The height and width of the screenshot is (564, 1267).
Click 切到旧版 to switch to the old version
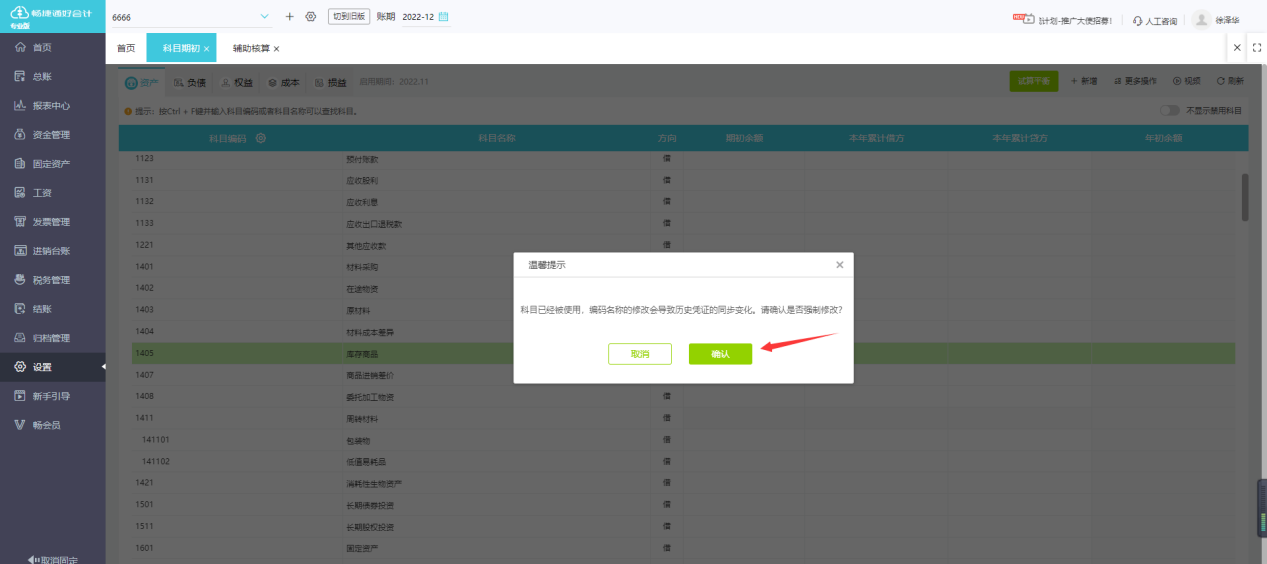click(x=349, y=17)
